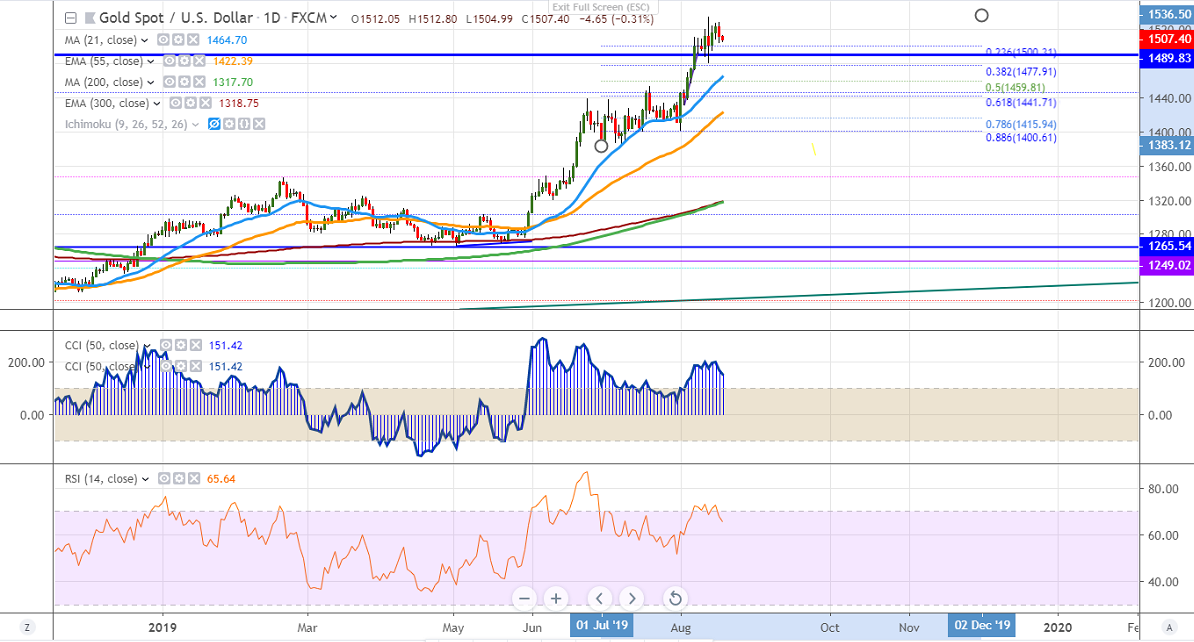Screen dimensions: 1194x642
Task: Zoom out the chart with minus button
Action: coord(525,598)
